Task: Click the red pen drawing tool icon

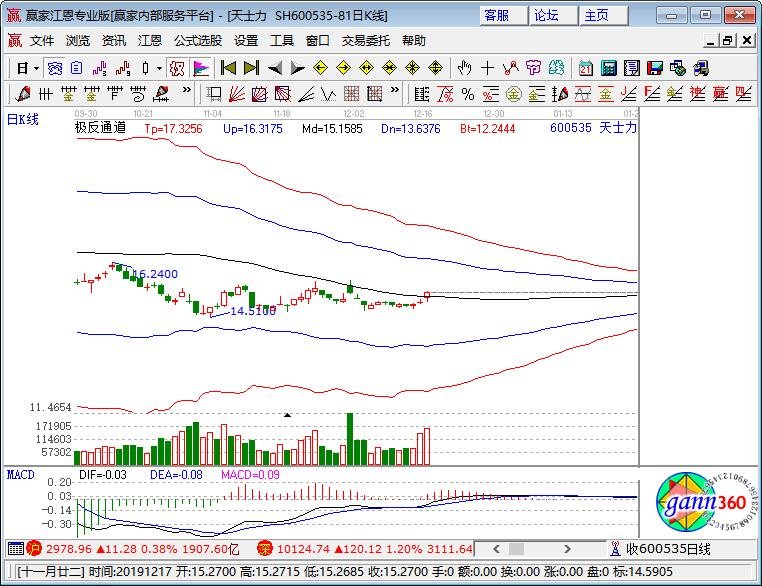Action: (23, 93)
